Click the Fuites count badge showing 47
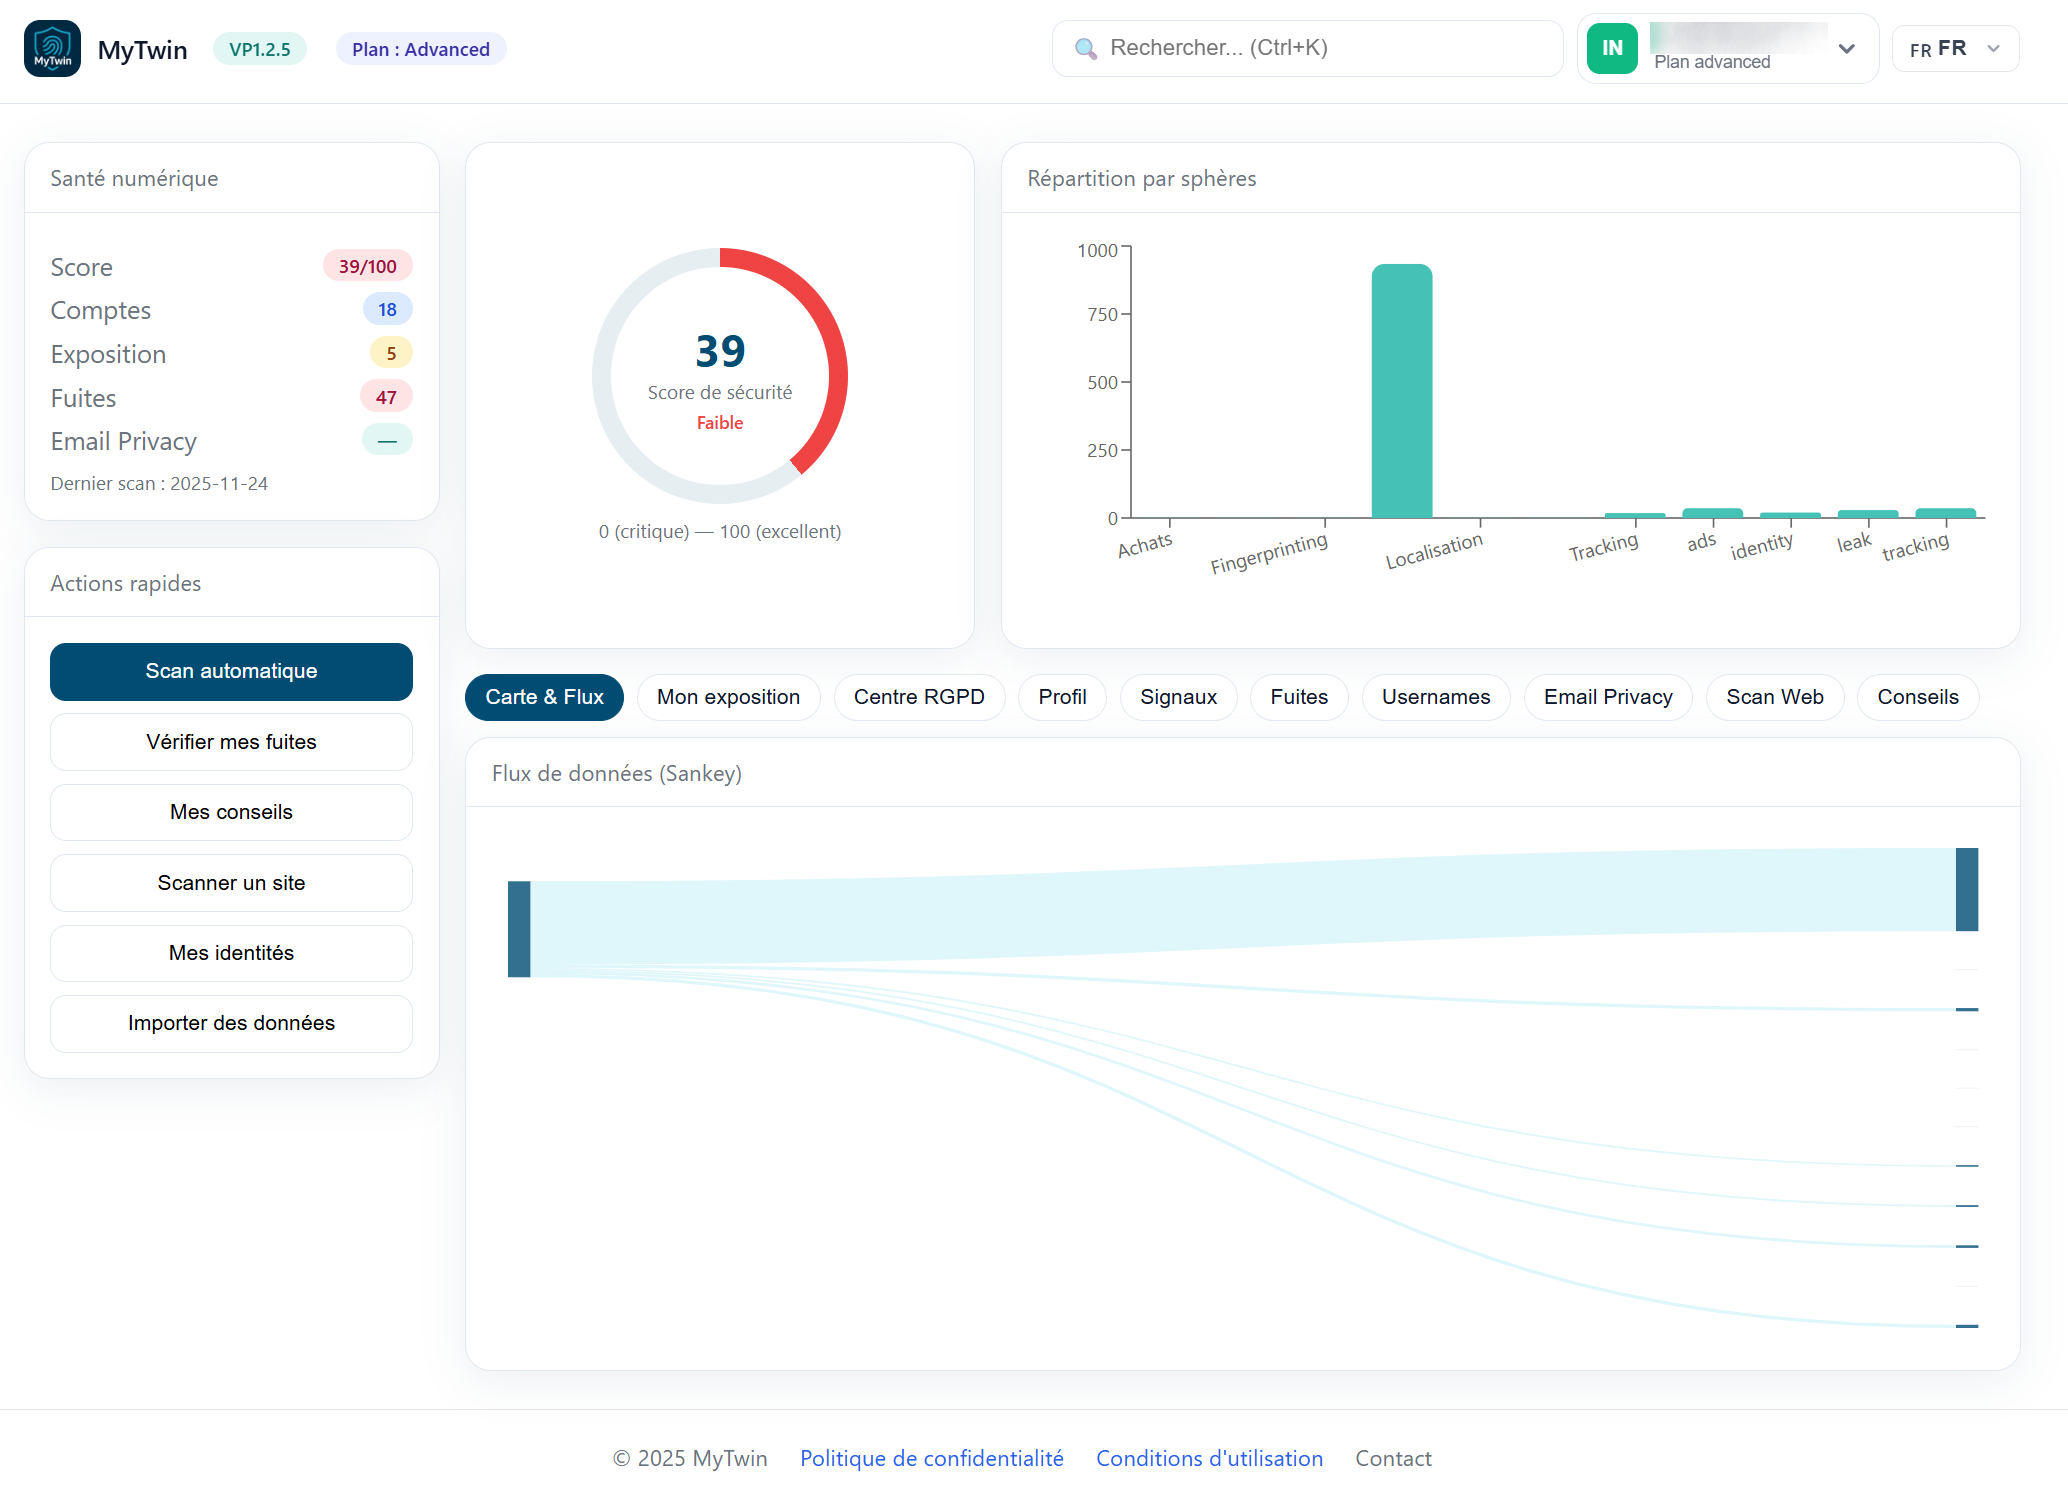 click(386, 396)
